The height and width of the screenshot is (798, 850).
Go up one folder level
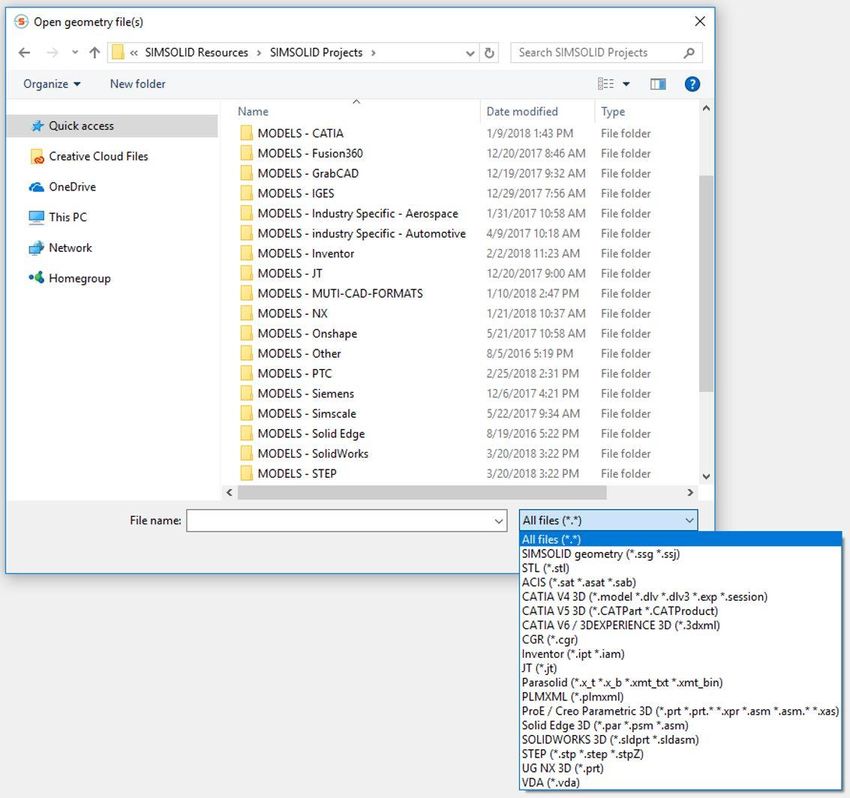click(95, 53)
